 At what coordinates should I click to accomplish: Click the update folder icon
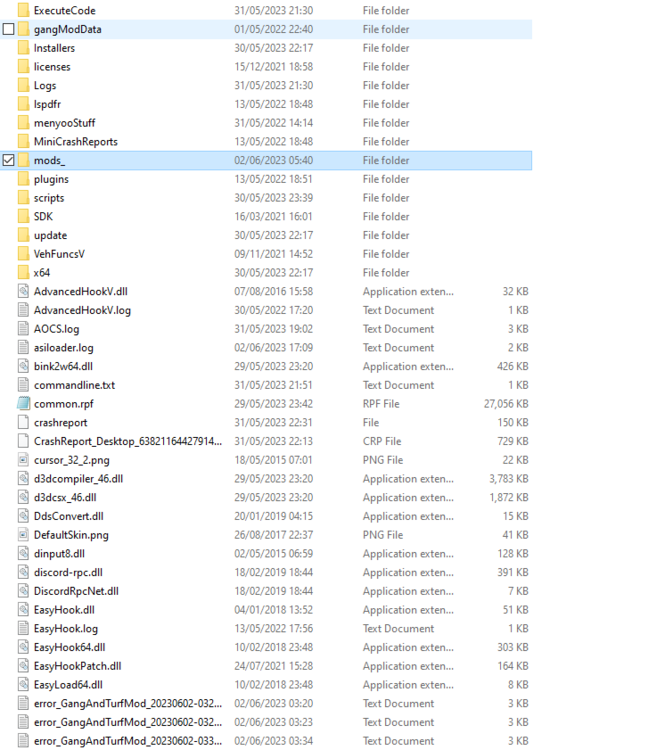pos(23,235)
